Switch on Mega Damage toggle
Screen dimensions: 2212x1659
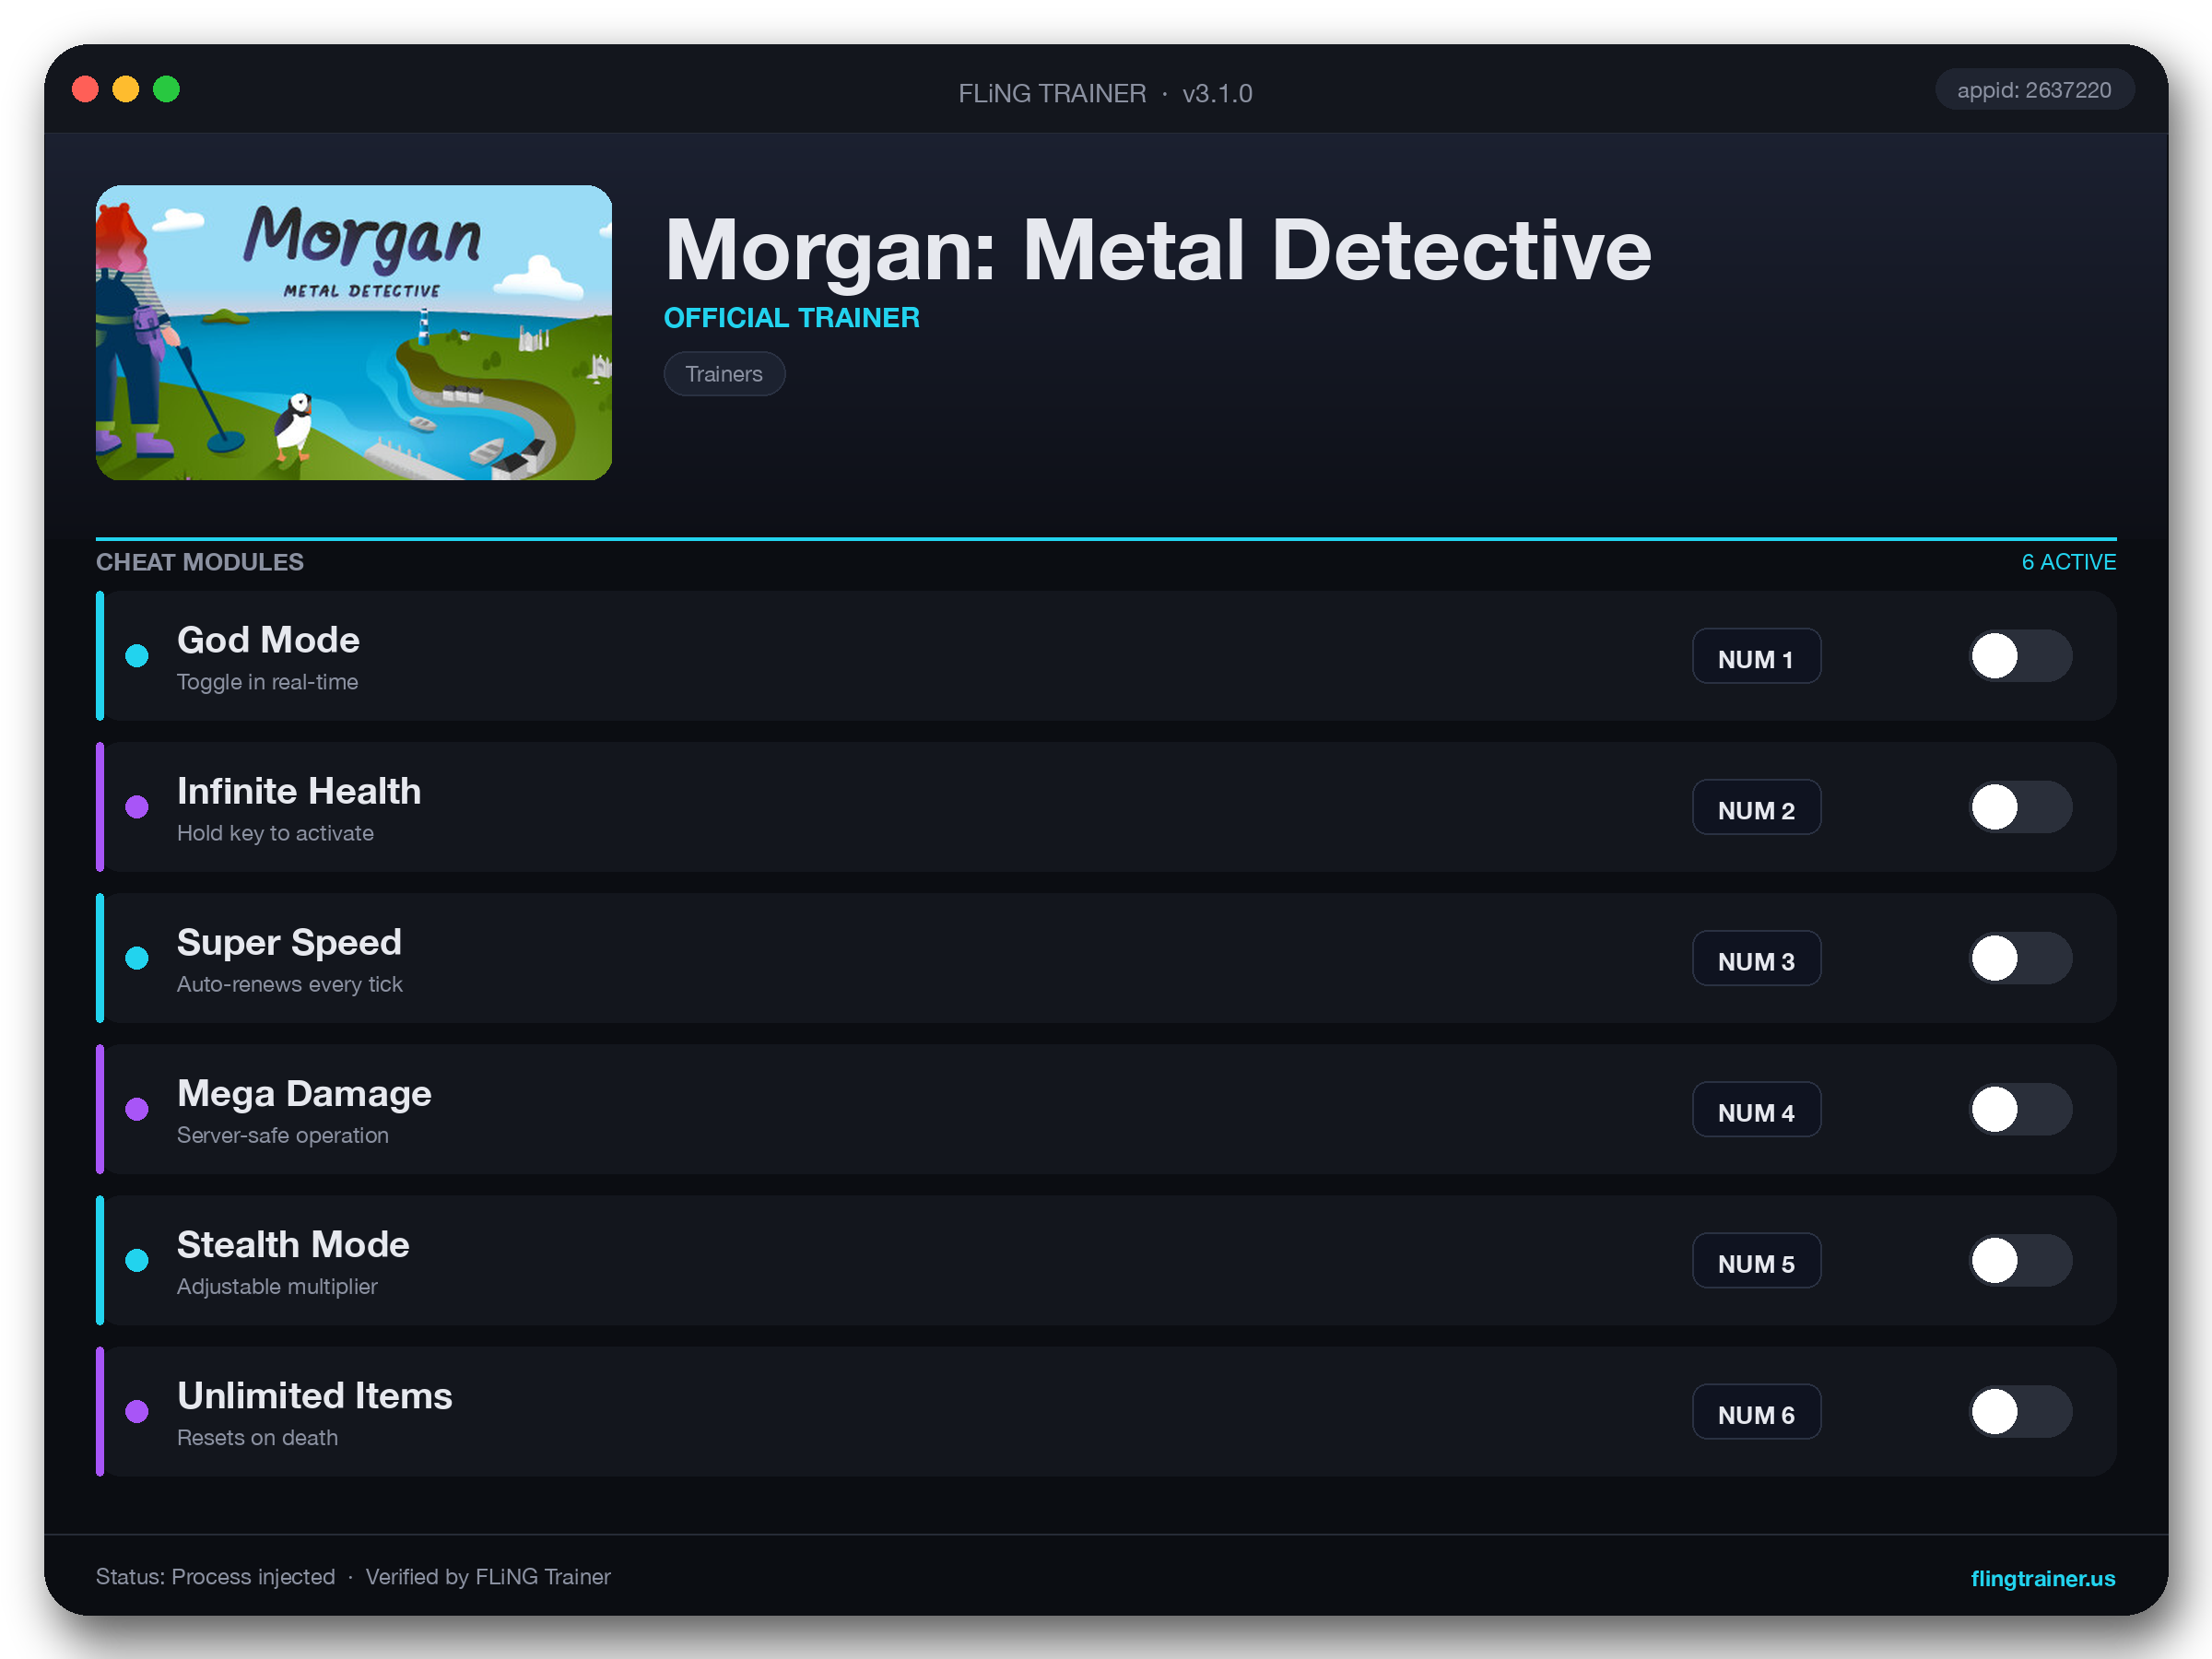tap(2020, 1109)
